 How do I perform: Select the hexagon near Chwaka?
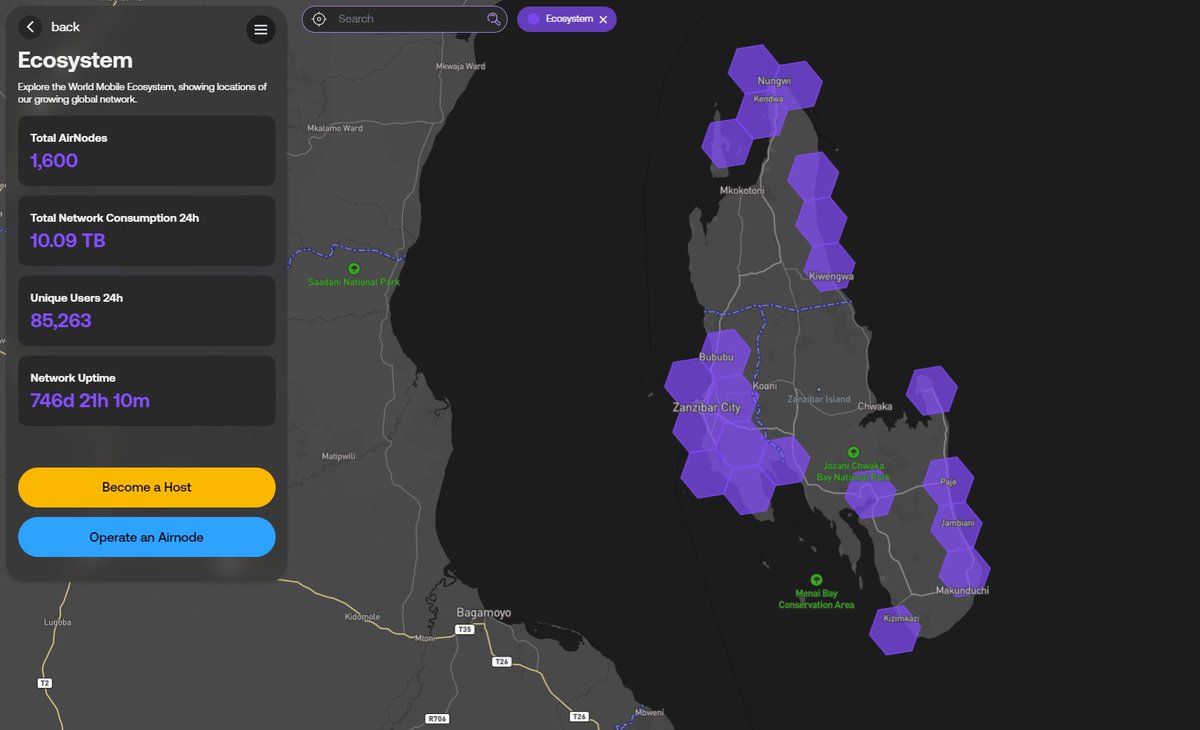[931, 390]
